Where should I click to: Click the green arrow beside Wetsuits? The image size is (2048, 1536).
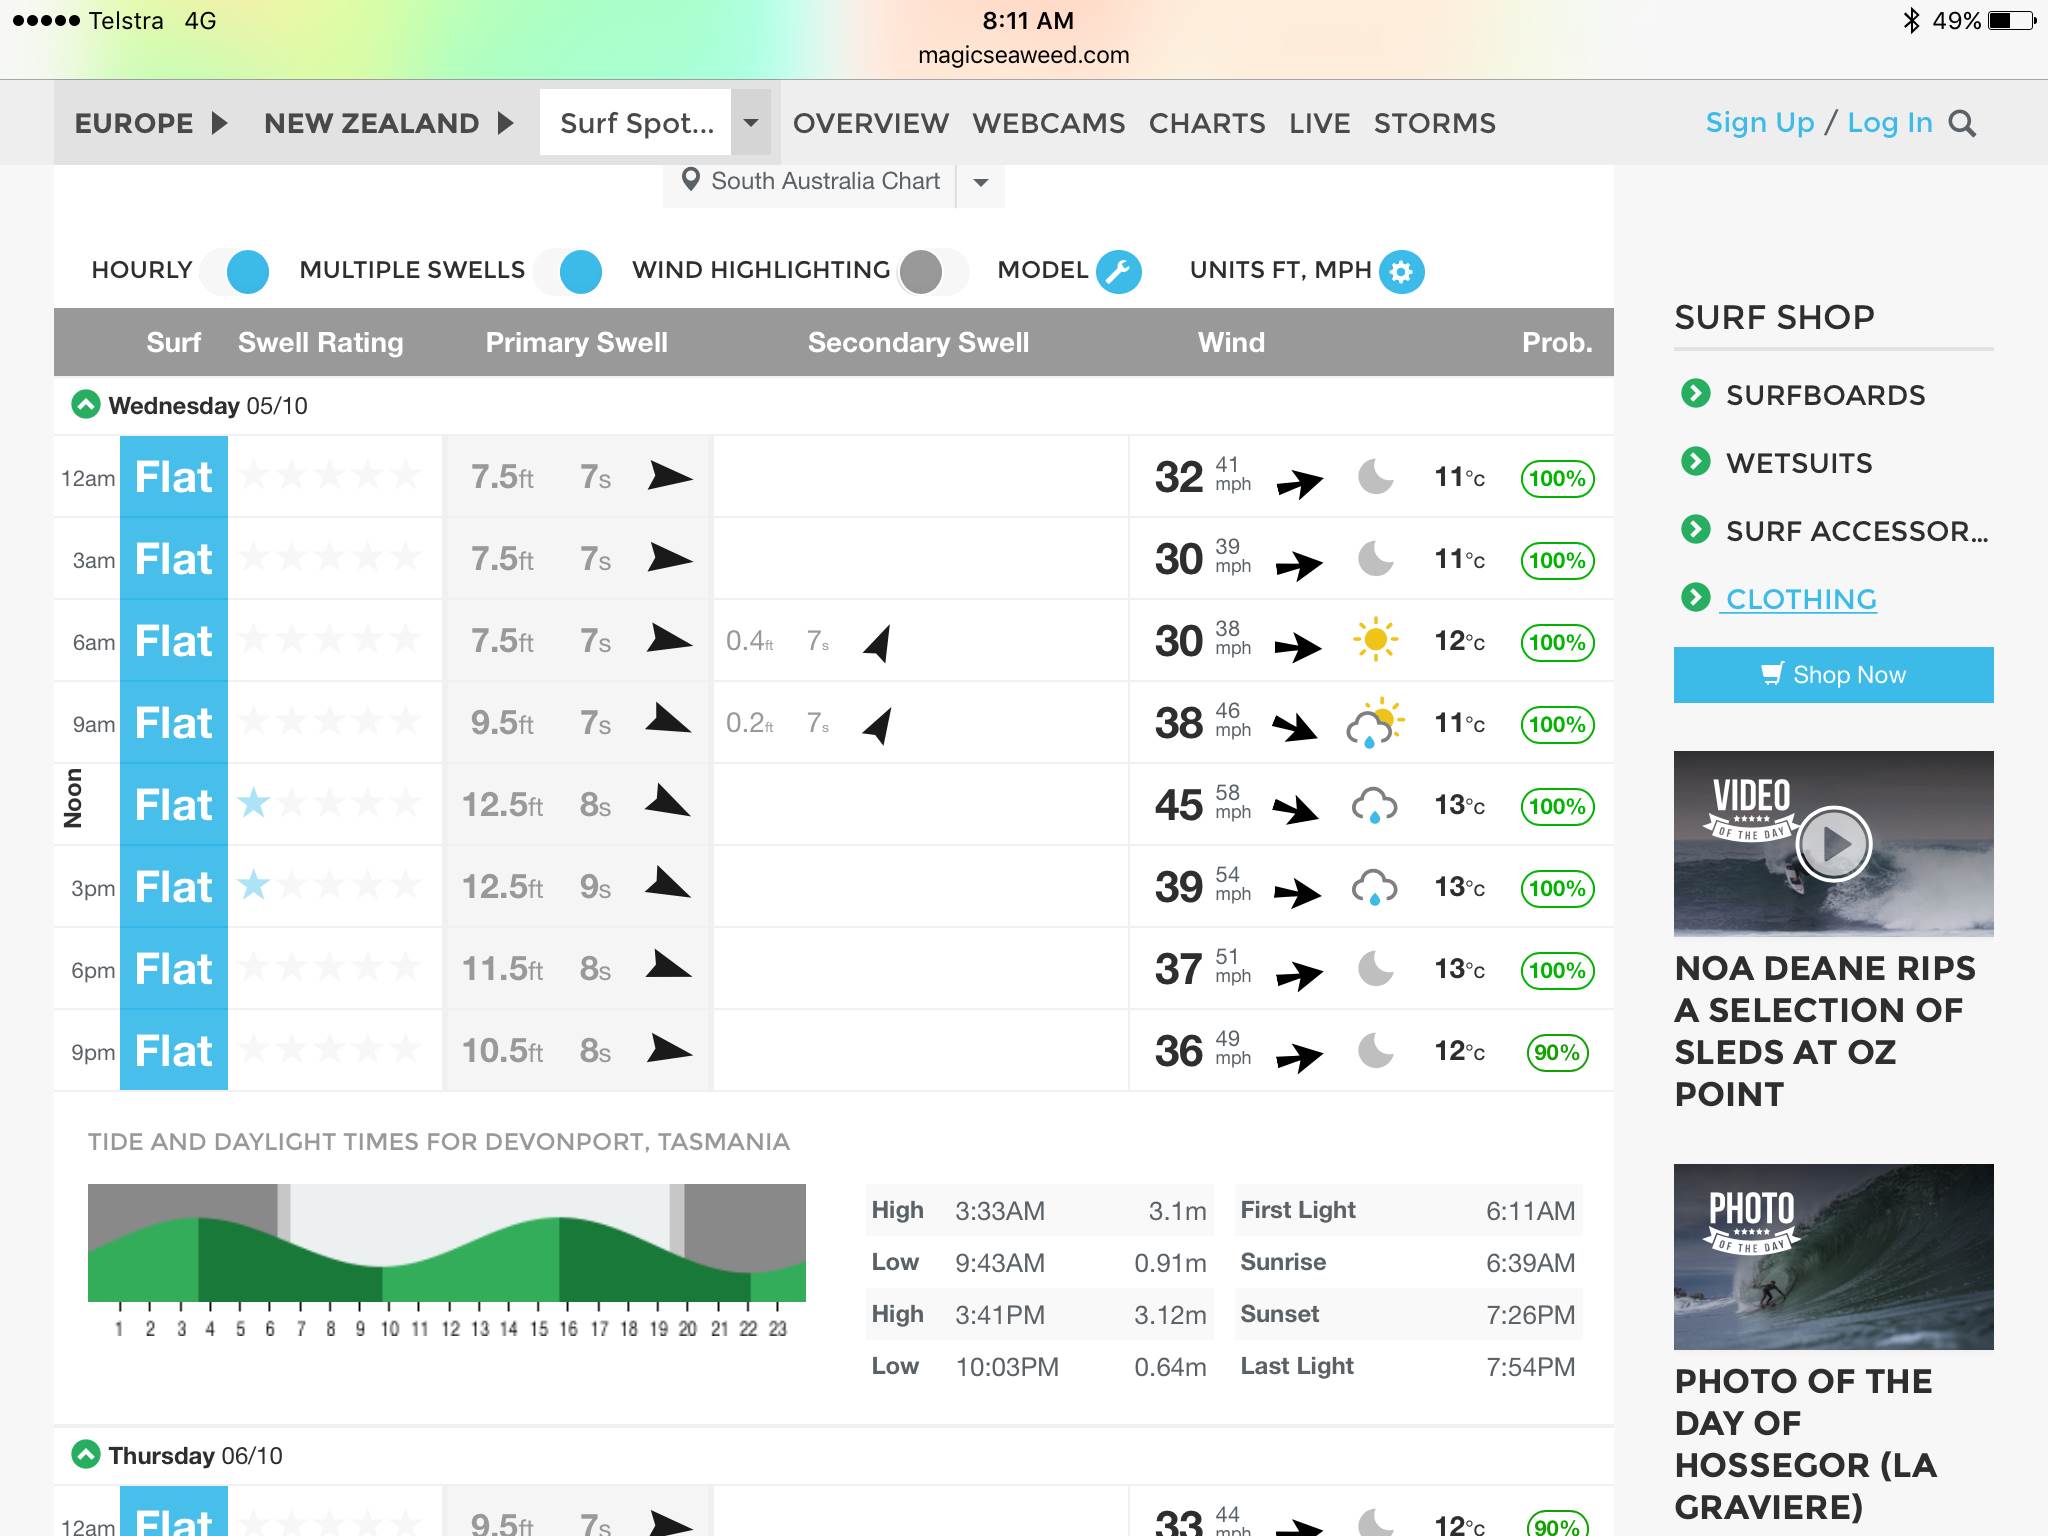coord(1695,462)
